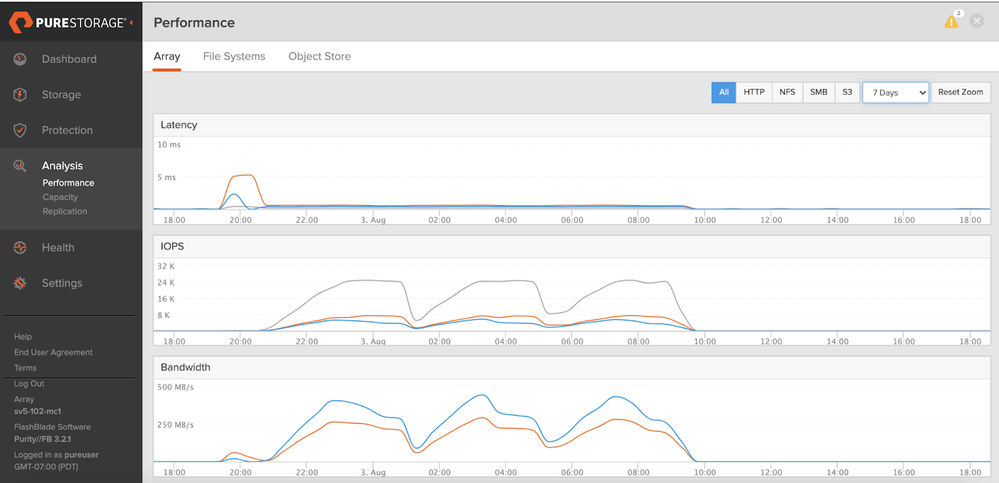
Task: Click the GMT-07:00 (PDT) timezone text
Action: pyautogui.click(x=47, y=466)
